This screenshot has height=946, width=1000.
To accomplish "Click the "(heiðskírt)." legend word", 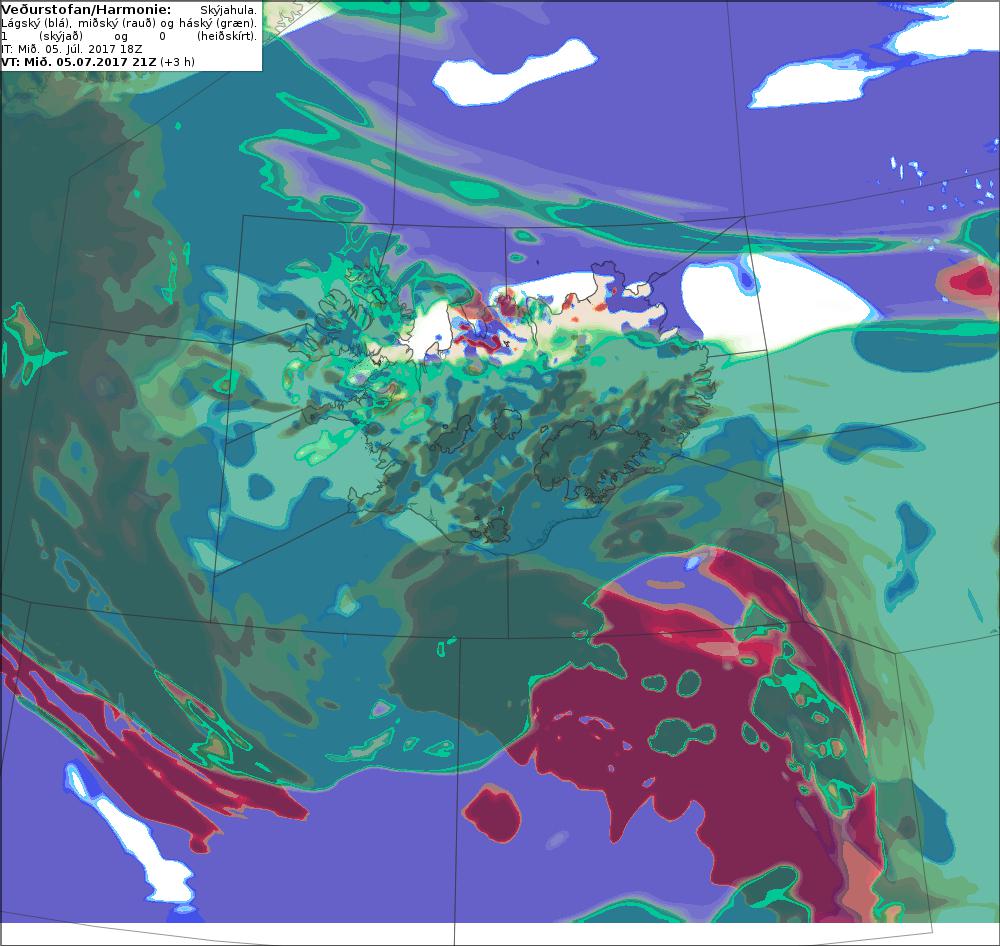I will click(x=227, y=36).
